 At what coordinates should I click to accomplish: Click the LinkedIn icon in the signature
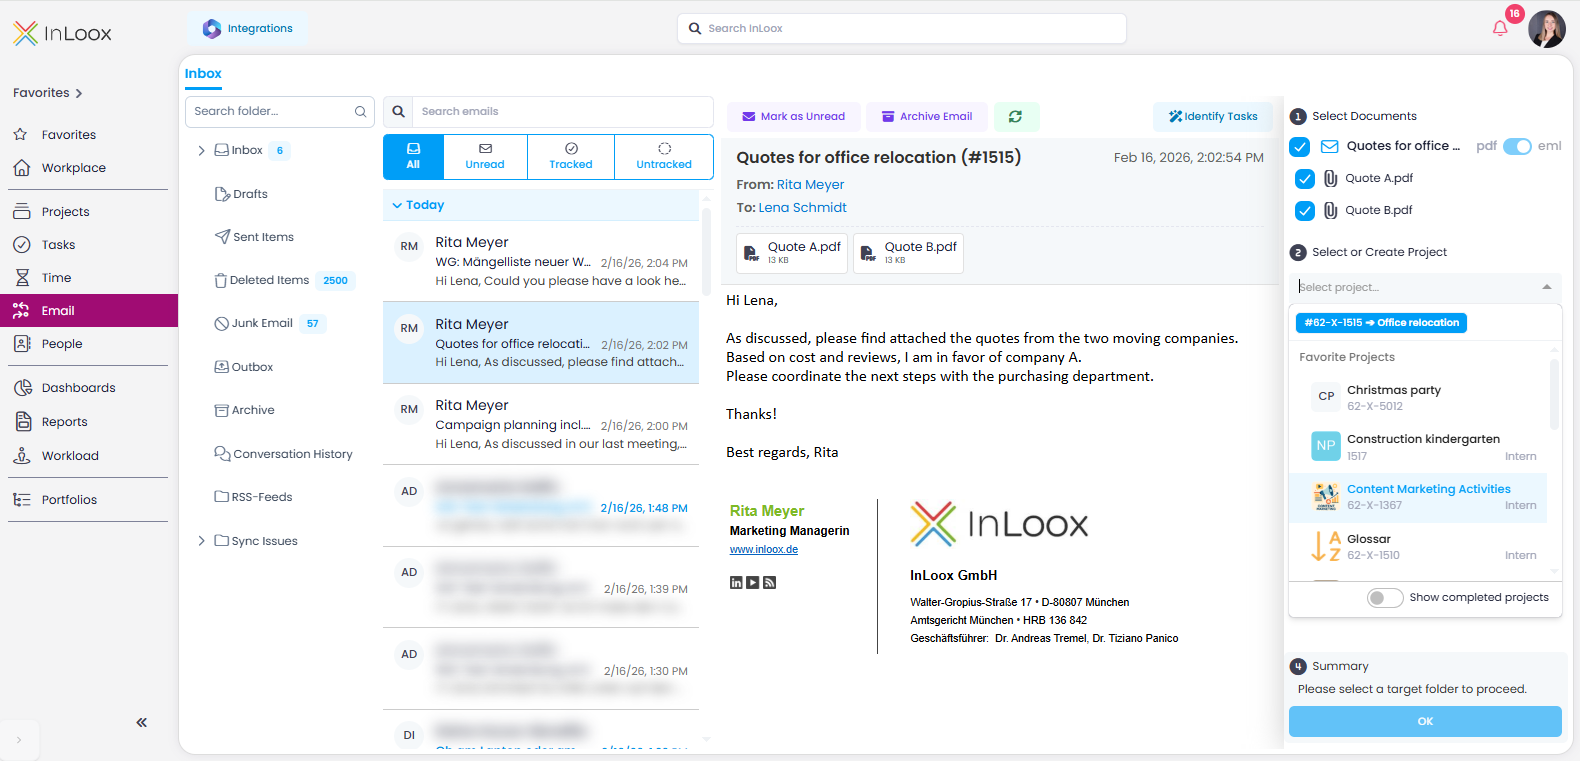point(736,583)
